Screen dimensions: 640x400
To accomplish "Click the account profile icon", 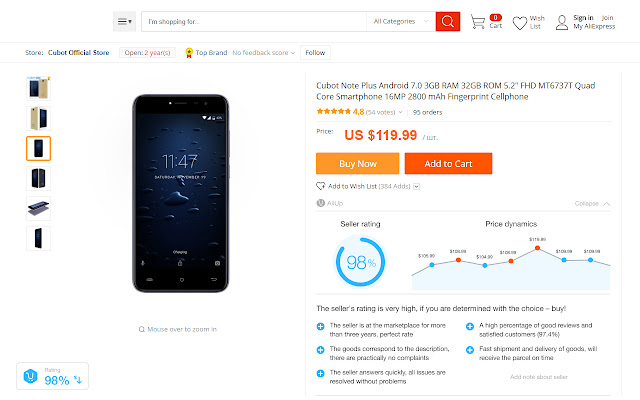I will [x=562, y=22].
